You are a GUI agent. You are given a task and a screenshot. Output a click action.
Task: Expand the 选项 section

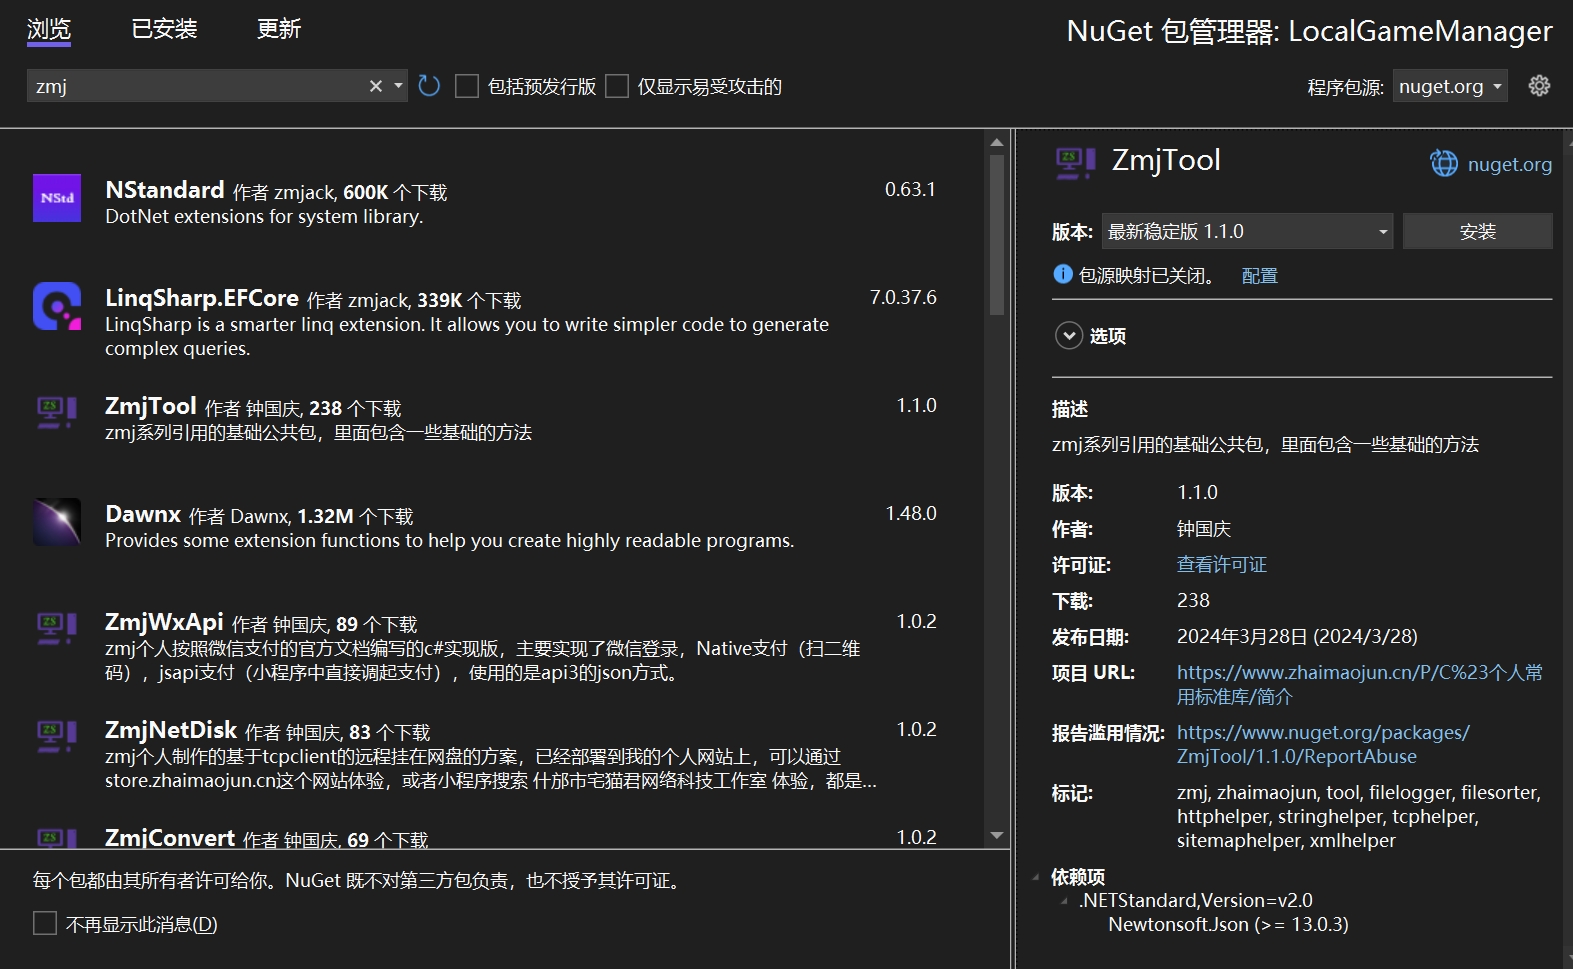[x=1069, y=336]
